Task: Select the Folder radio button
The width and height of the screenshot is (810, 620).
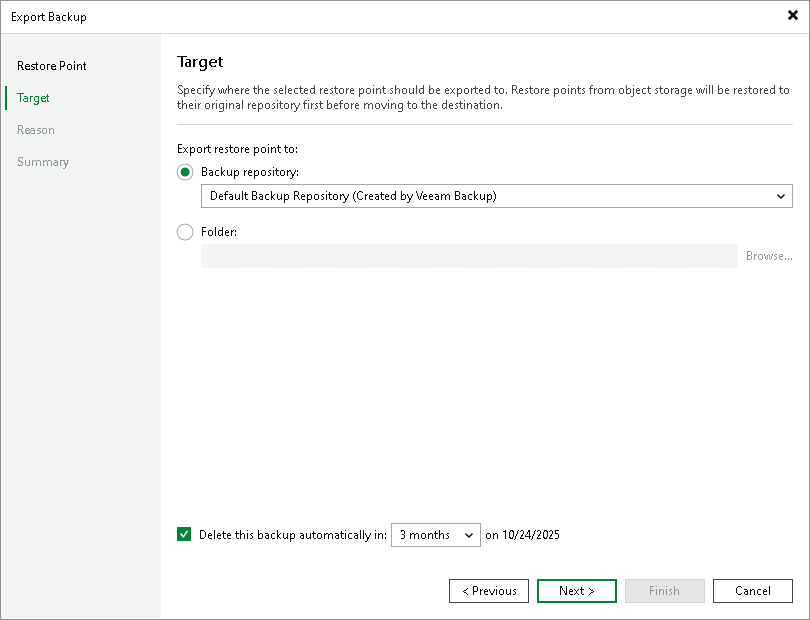Action: pos(185,232)
